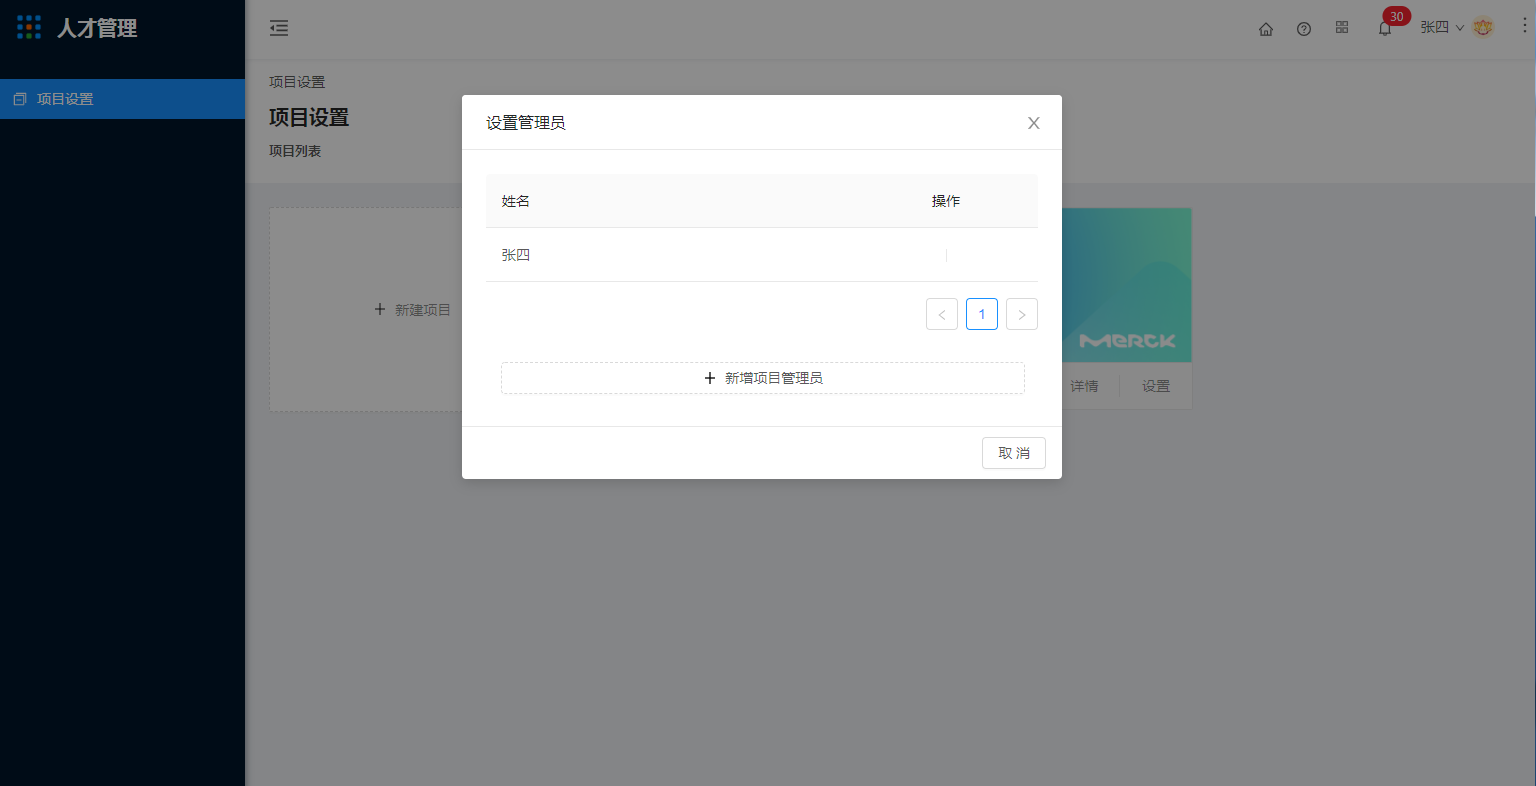Open 设置 link on Merck project card

tap(1156, 386)
